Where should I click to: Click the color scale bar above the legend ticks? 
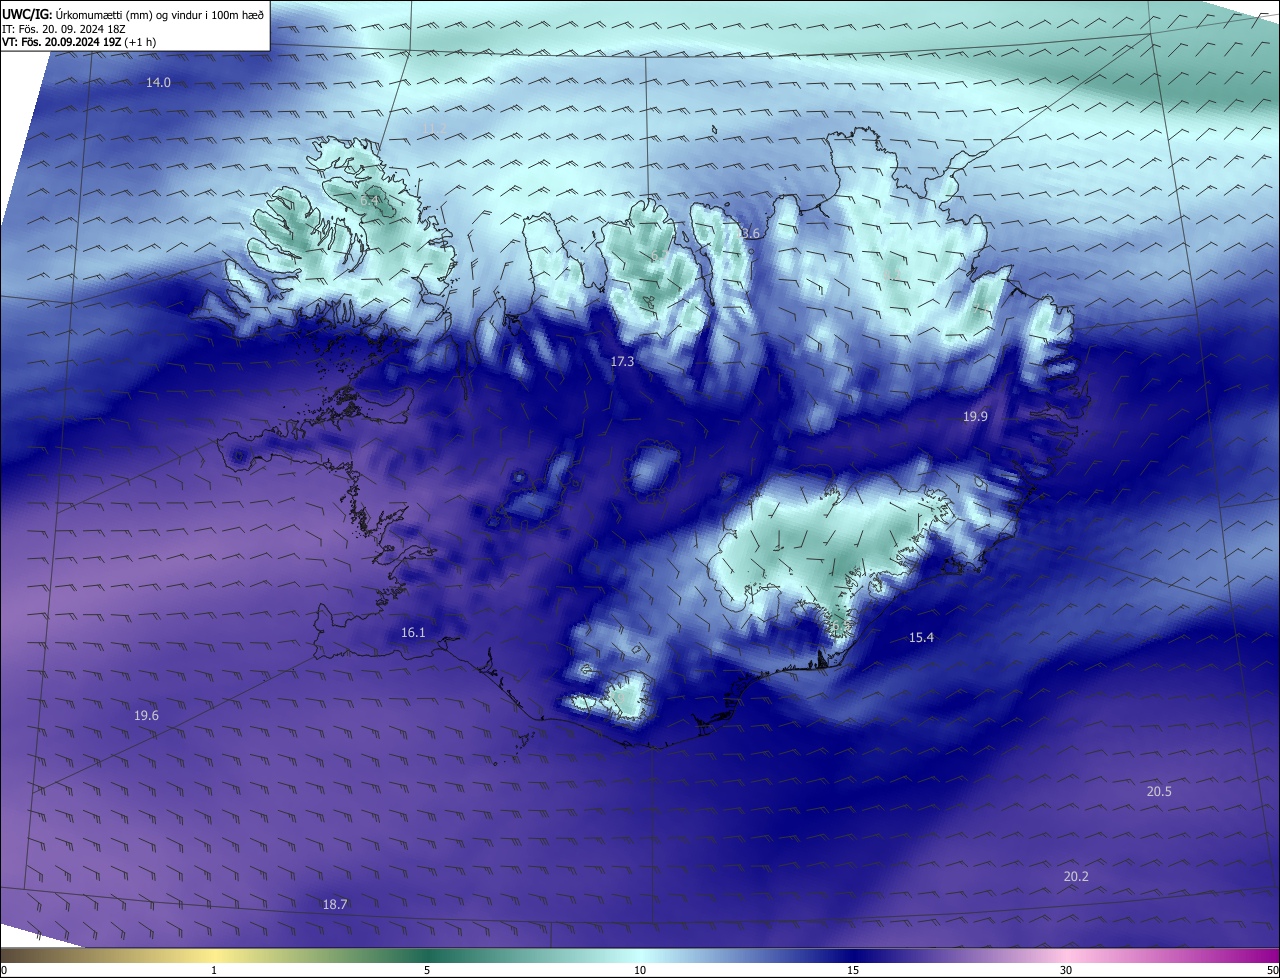[x=640, y=955]
